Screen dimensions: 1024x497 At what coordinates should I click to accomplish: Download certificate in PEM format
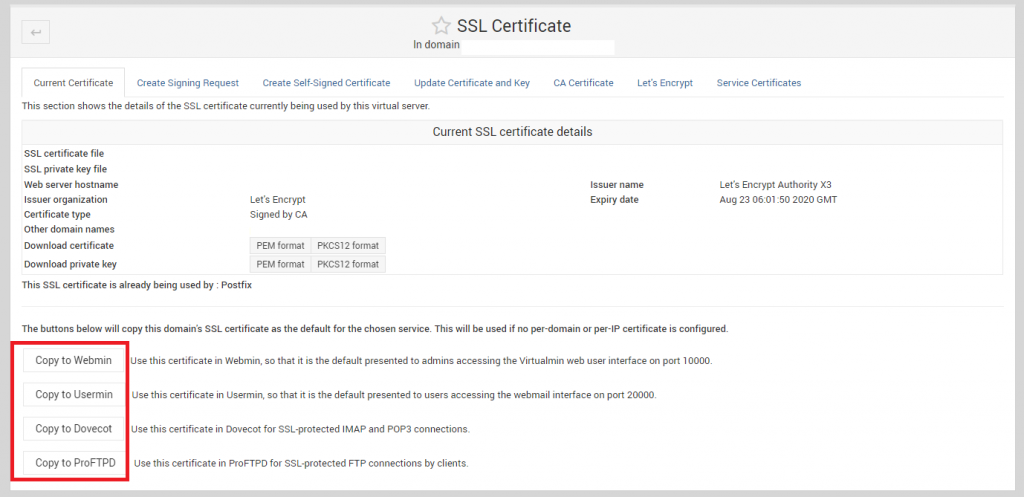pos(280,246)
